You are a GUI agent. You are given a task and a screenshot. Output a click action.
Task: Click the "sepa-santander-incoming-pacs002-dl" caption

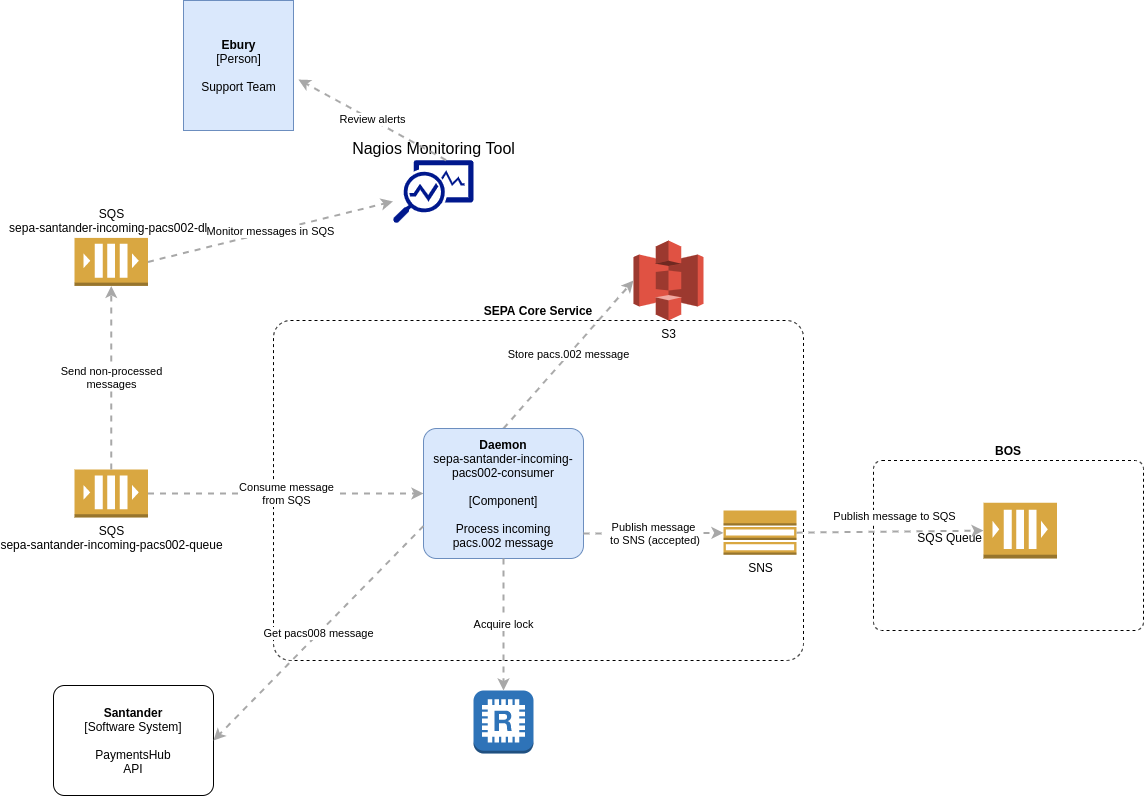pos(108,228)
